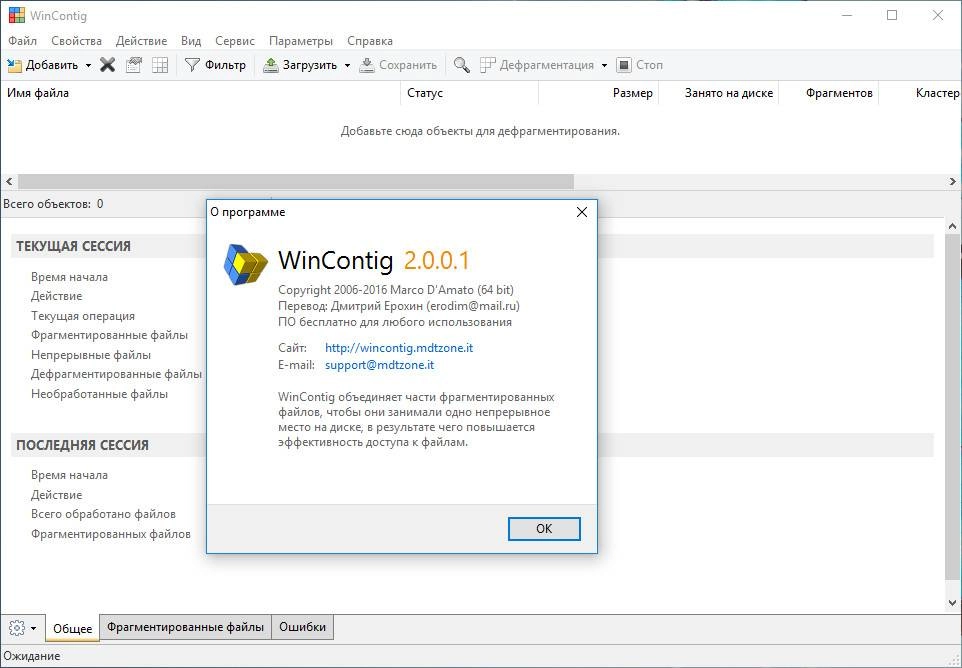Click the black X remove icon in toolbar
Screen dimensions: 962x668
108,65
